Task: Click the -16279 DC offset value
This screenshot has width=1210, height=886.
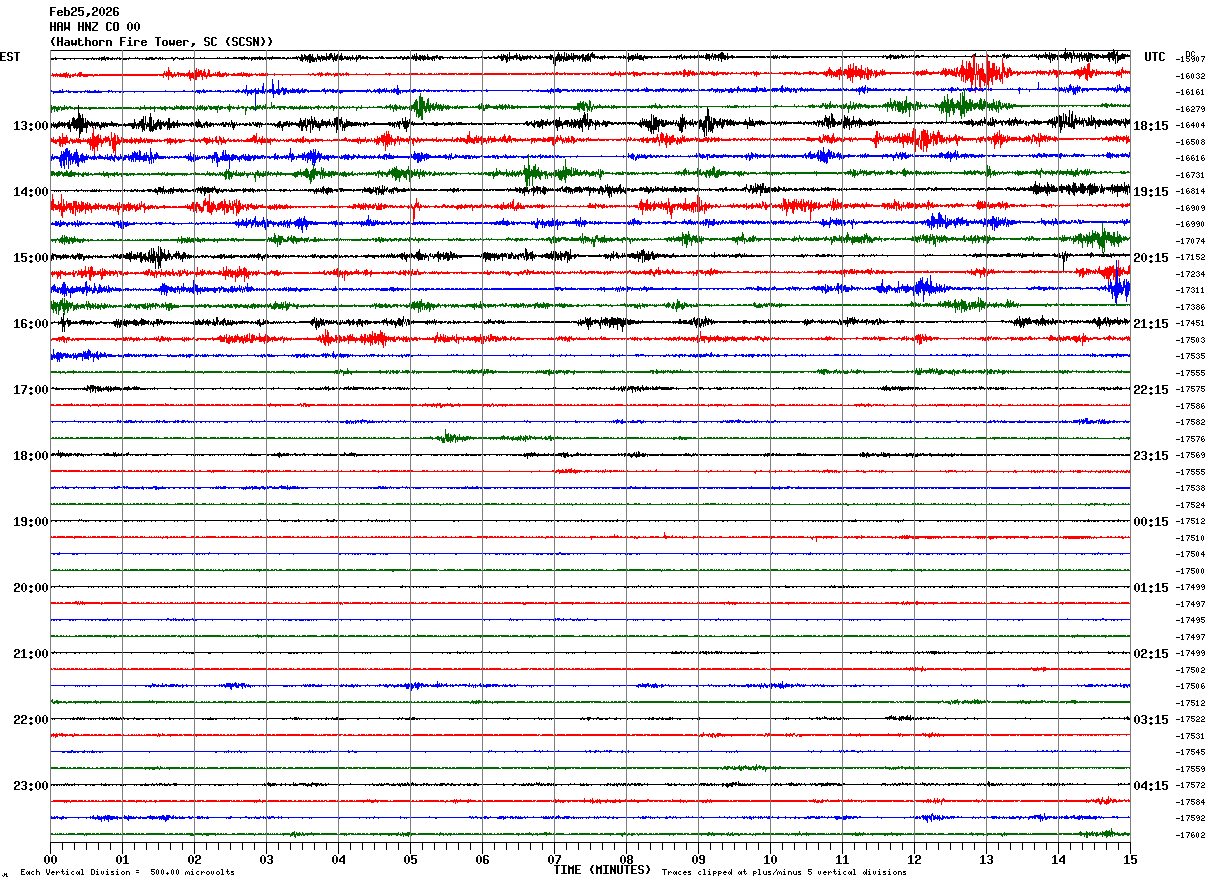Action: coord(1191,109)
